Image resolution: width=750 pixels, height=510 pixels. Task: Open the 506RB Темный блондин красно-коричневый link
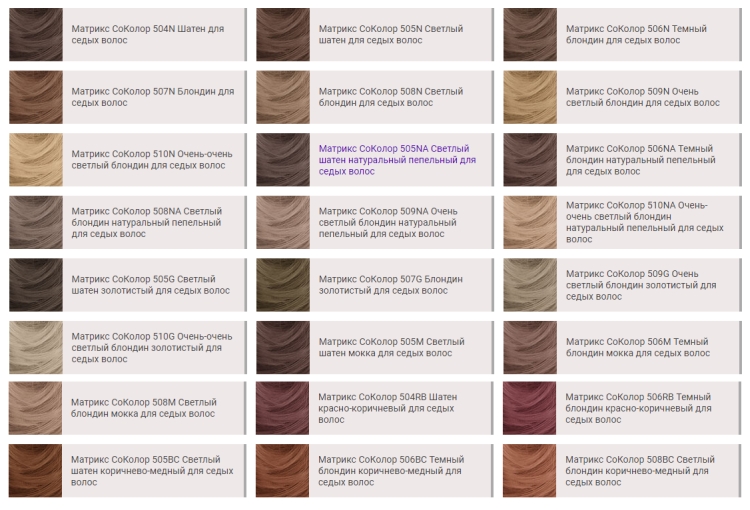coord(639,408)
